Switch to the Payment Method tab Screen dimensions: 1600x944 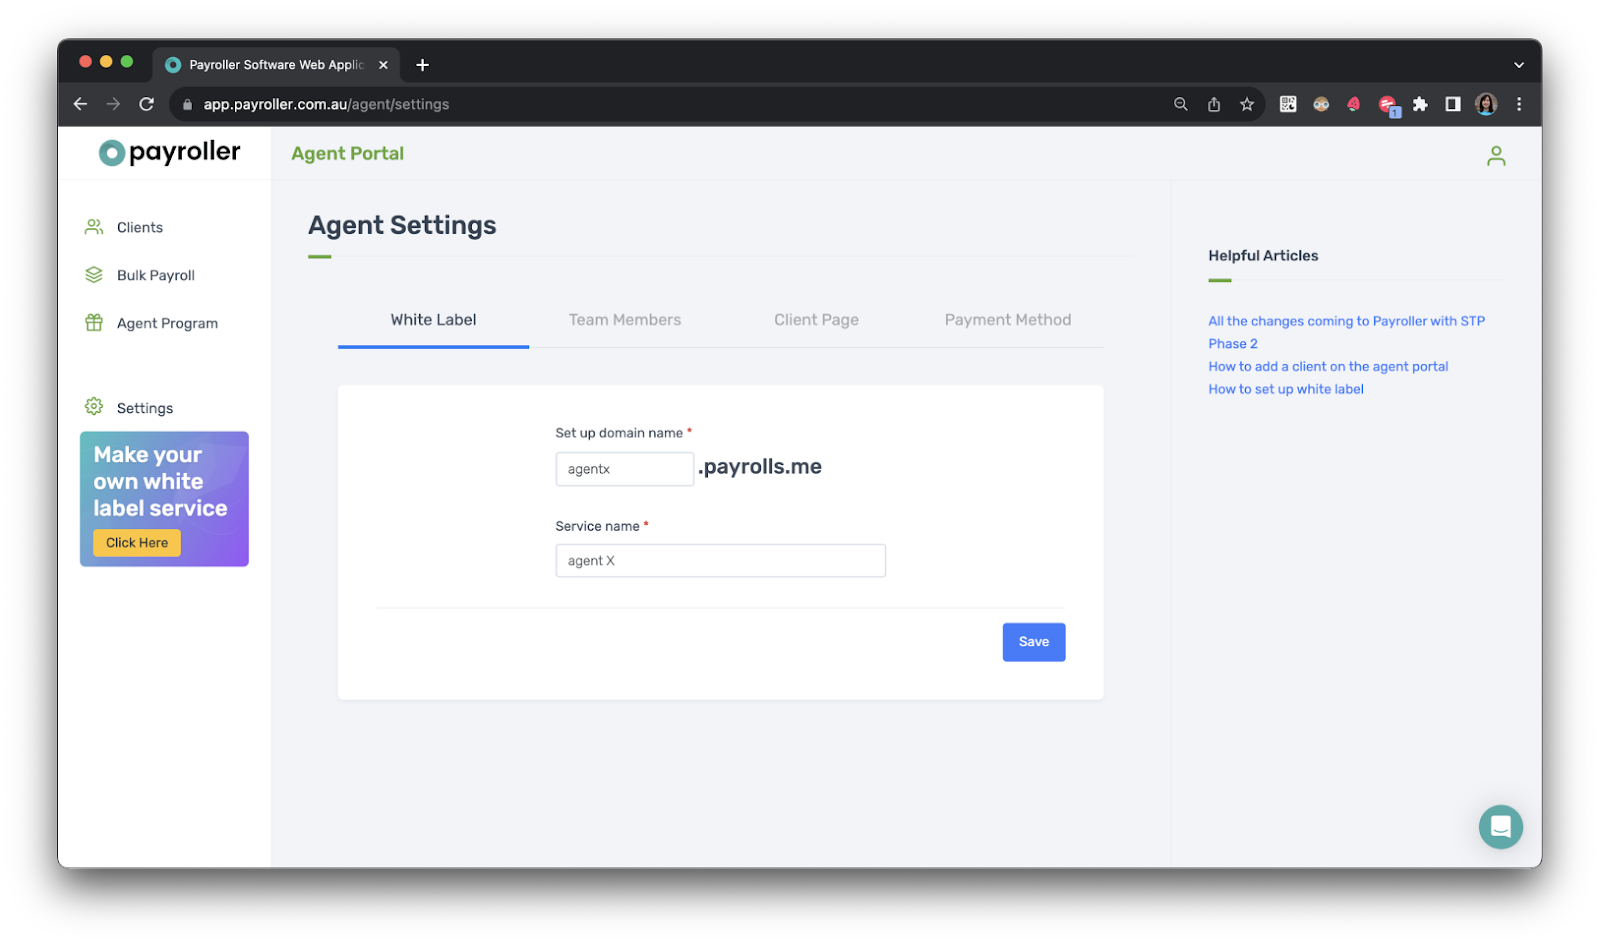click(1008, 320)
